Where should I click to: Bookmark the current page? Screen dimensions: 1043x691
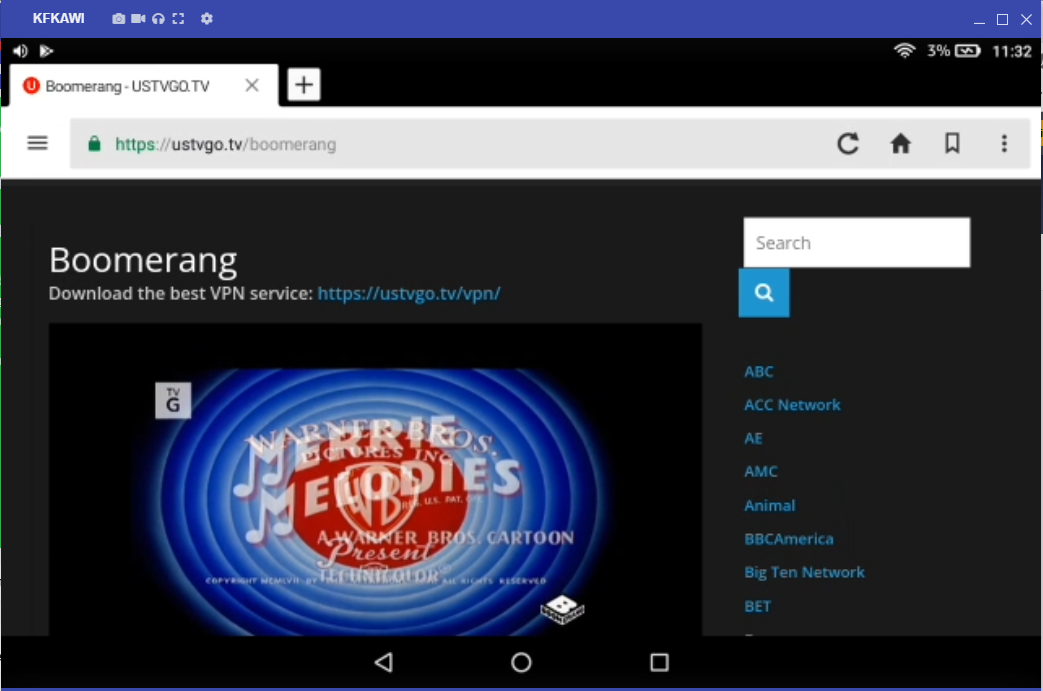pyautogui.click(x=952, y=143)
